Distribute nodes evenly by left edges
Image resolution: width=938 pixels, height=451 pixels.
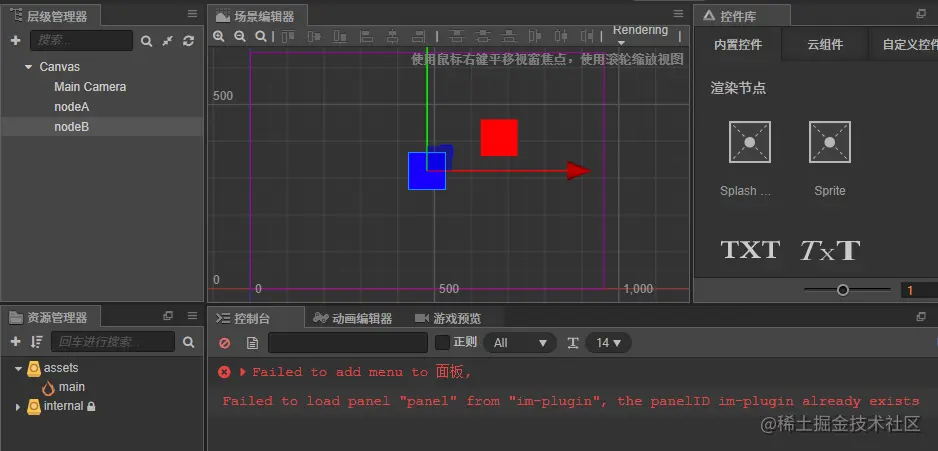(535, 36)
